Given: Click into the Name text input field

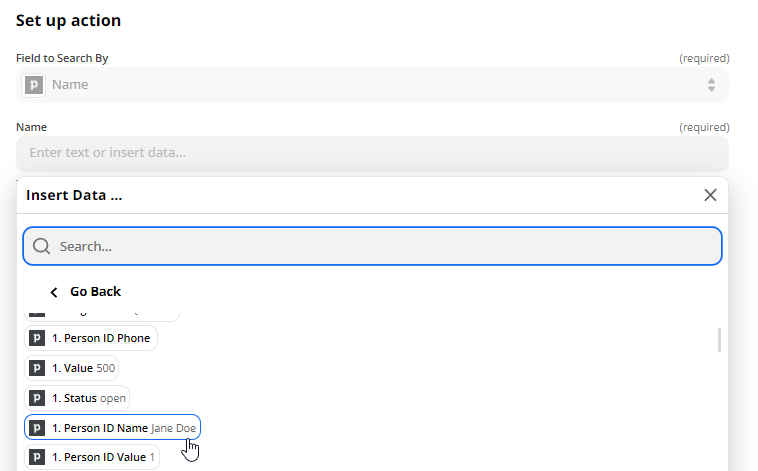Looking at the screenshot, I should (x=372, y=153).
